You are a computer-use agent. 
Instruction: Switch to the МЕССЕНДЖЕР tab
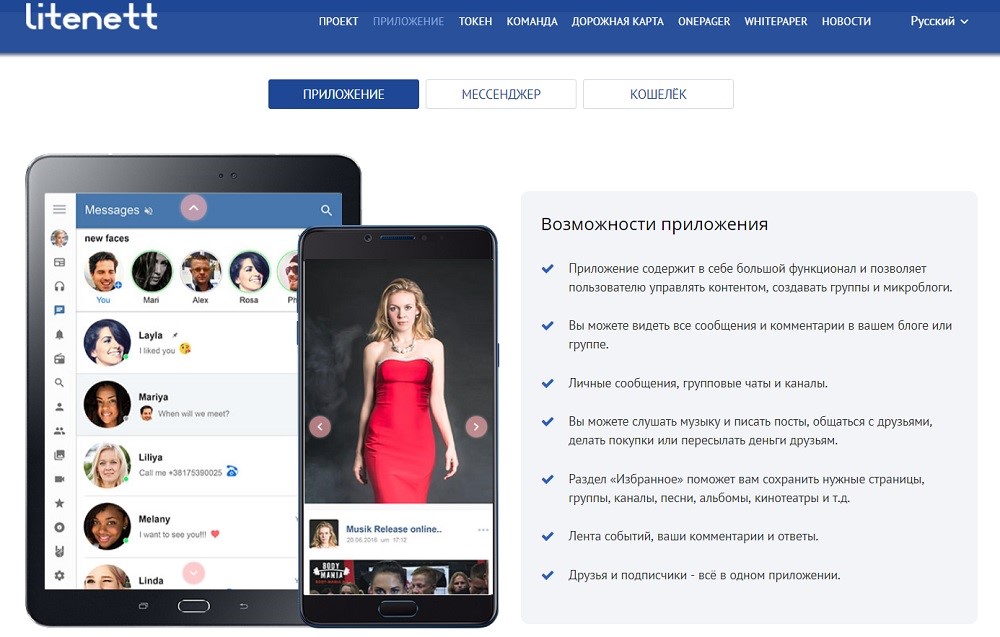click(501, 94)
